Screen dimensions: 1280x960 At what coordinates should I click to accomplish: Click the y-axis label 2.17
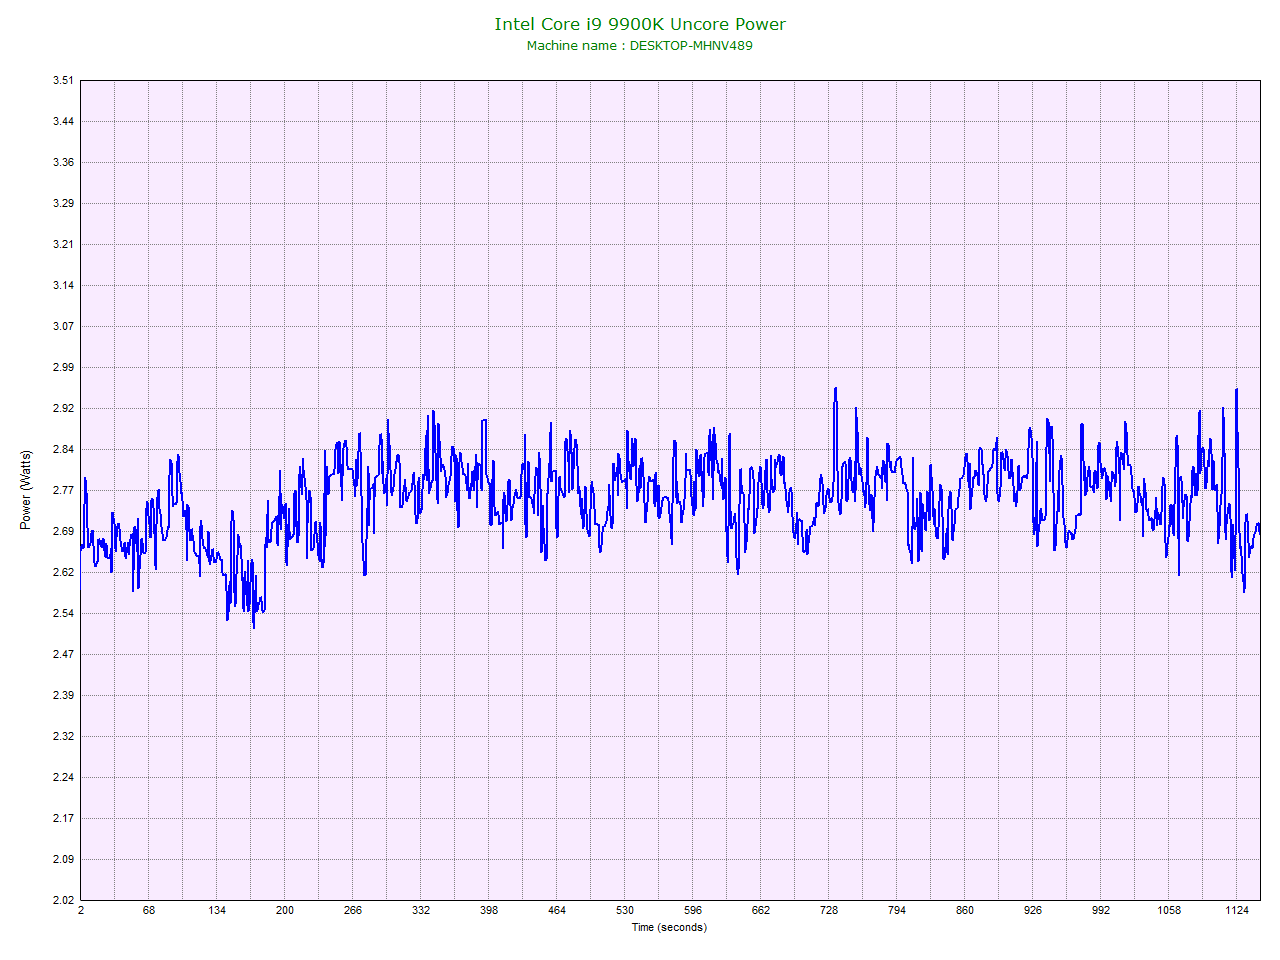(63, 819)
